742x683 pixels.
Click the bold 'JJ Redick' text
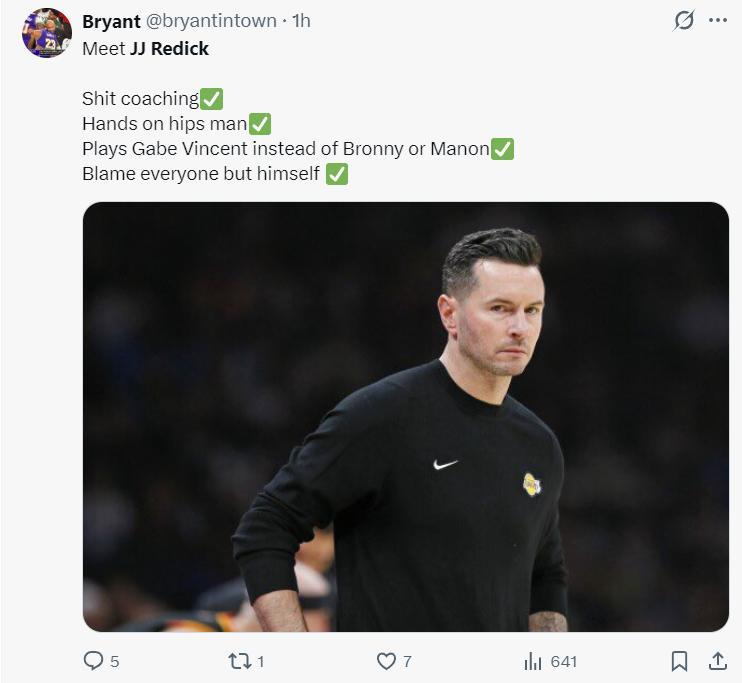coord(169,48)
